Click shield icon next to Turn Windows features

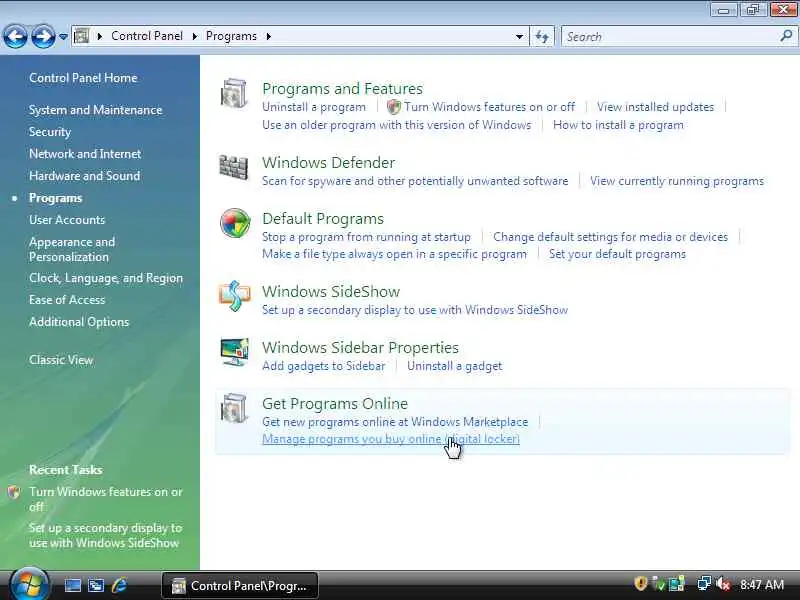393,107
